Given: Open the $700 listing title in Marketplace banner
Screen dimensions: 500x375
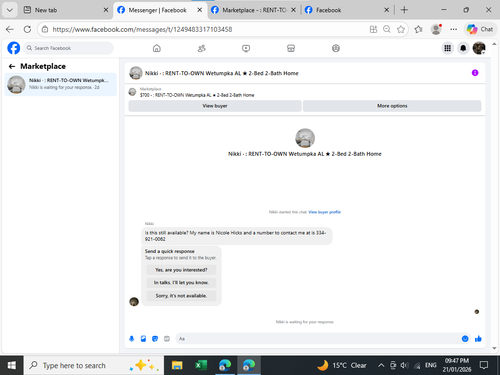Looking at the screenshot, I should 197,95.
